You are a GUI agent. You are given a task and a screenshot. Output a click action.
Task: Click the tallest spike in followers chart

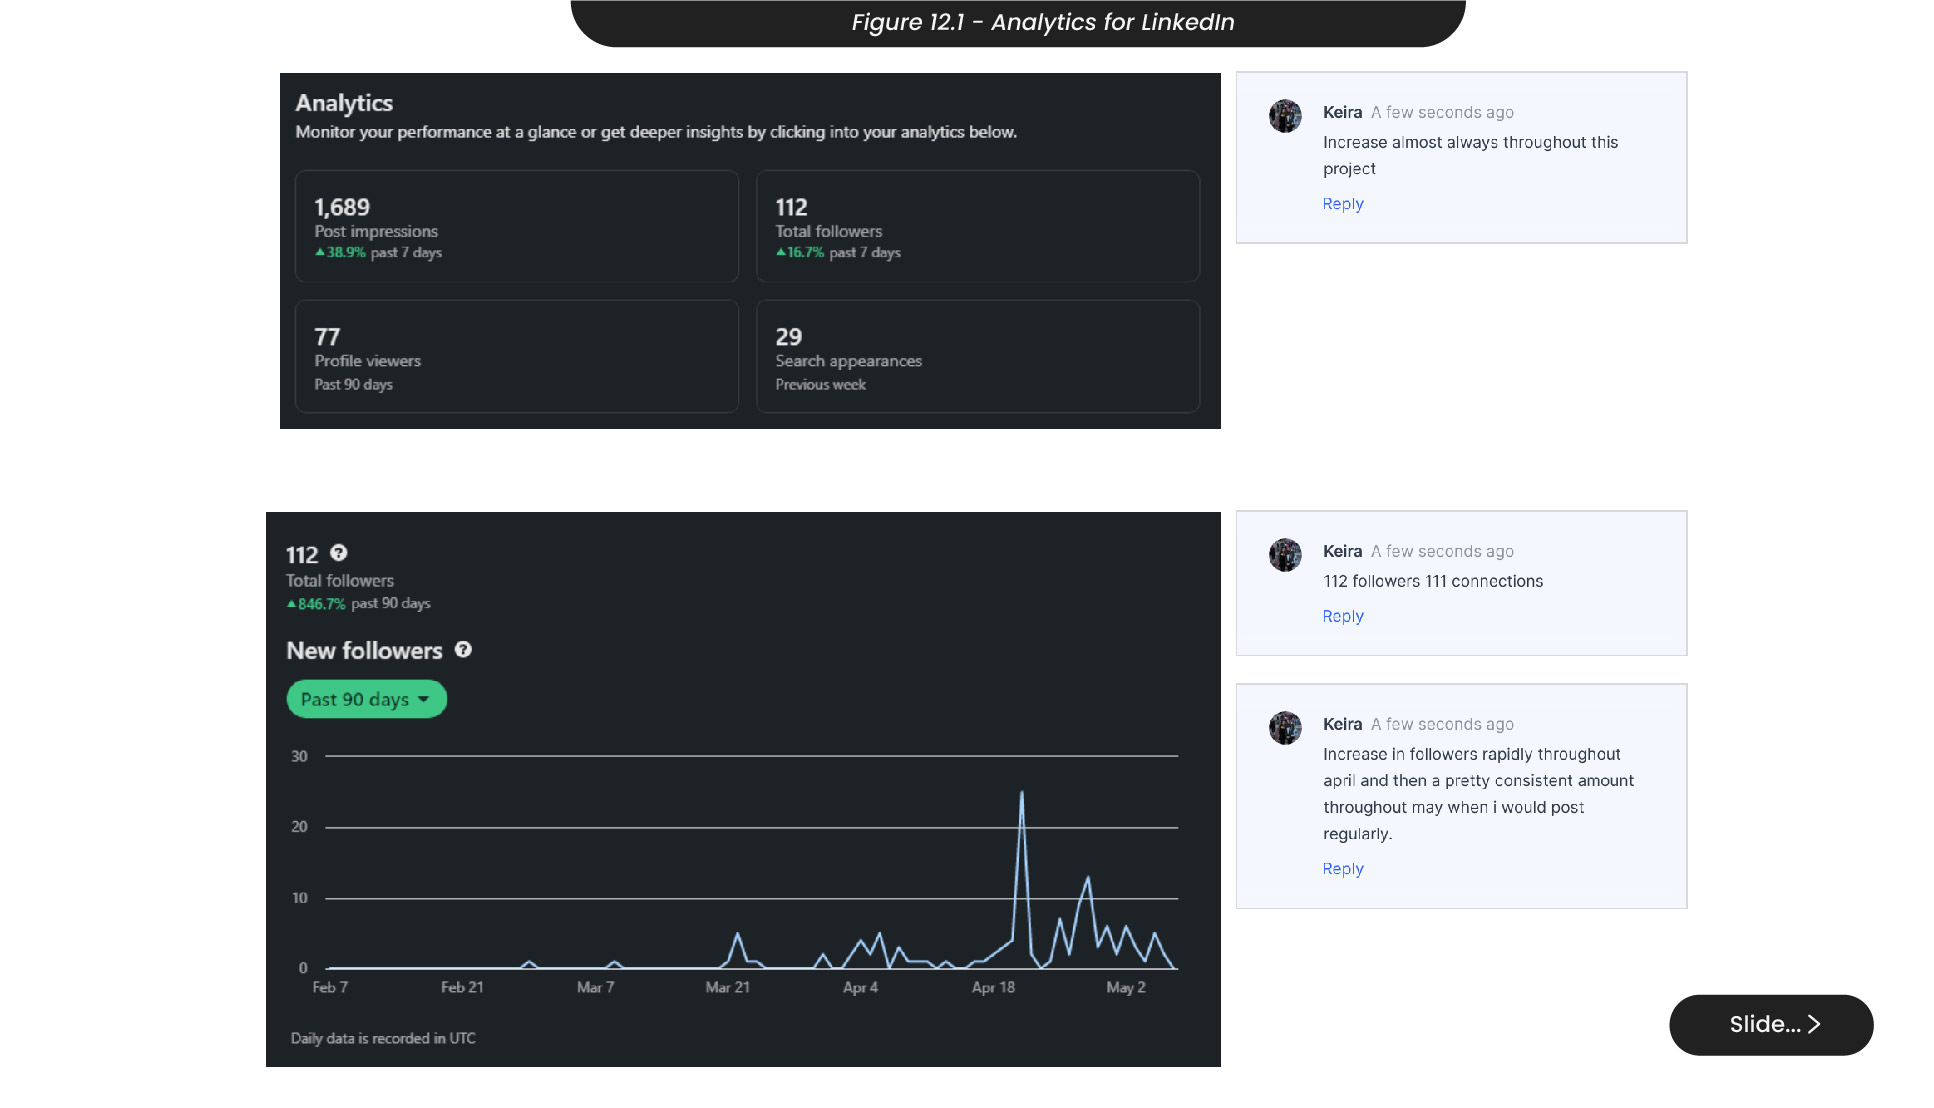point(1021,794)
